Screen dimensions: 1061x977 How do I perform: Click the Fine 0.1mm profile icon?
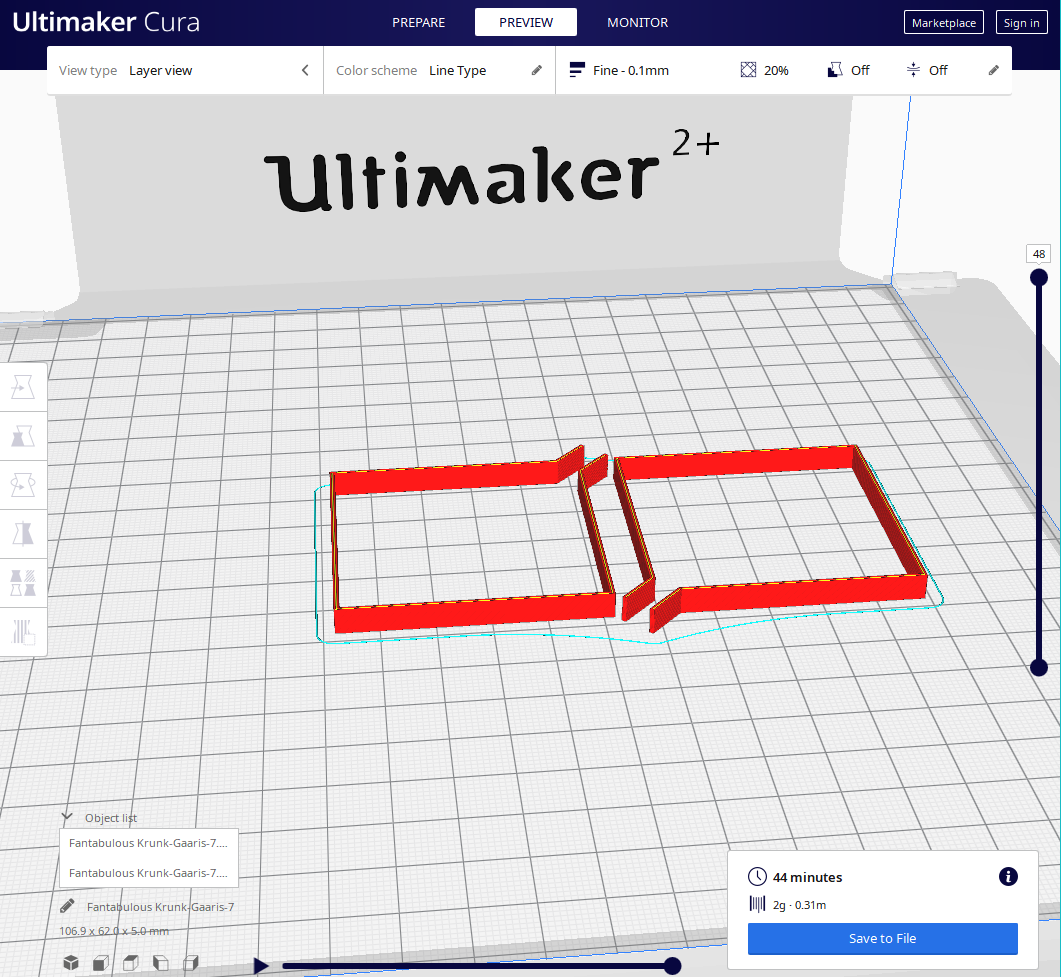point(577,70)
